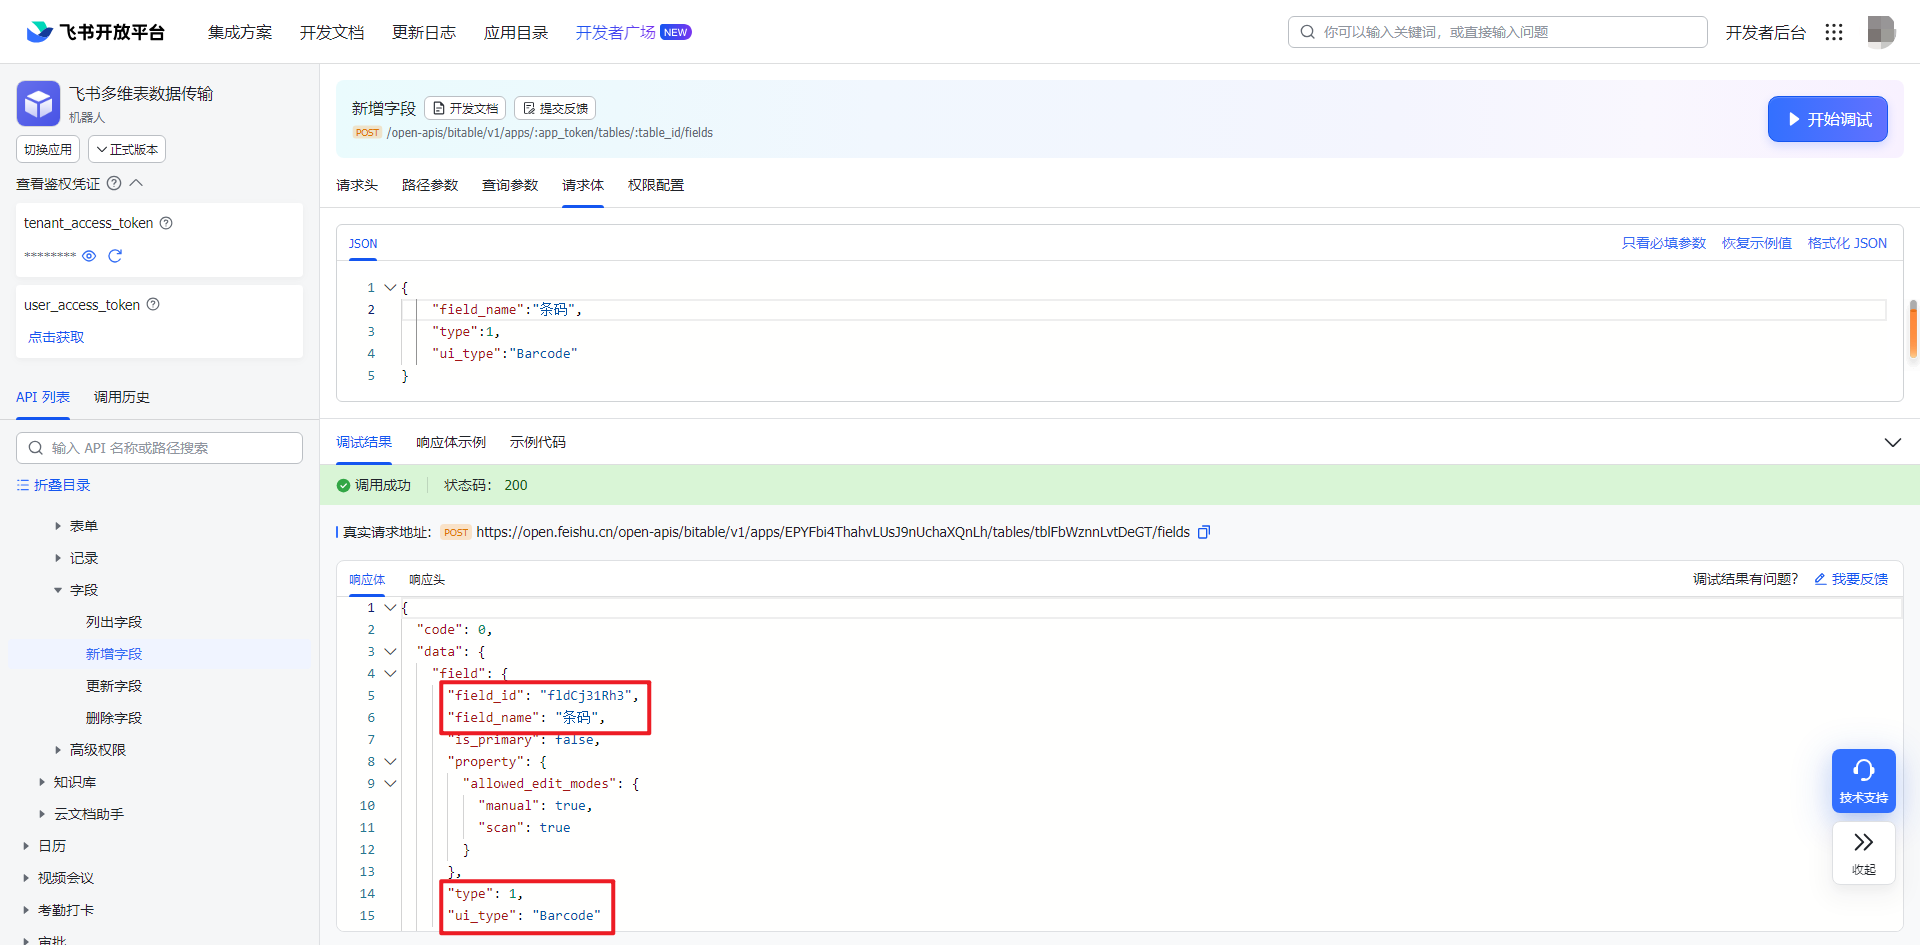Click 折叠目录 to fold API tree
The image size is (1920, 945).
54,485
